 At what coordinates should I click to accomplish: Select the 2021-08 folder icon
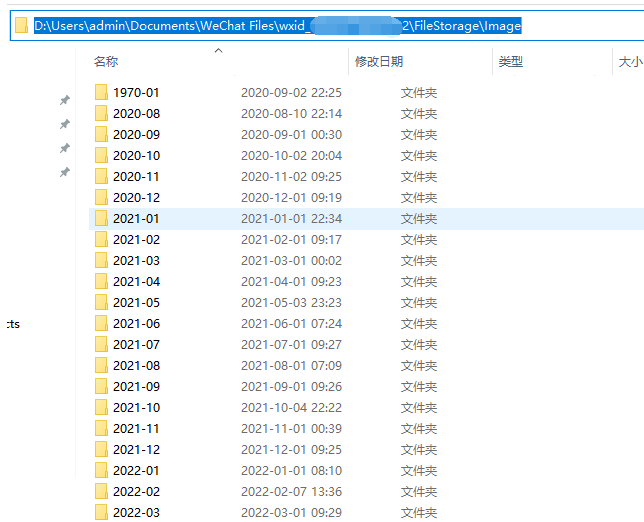point(101,365)
